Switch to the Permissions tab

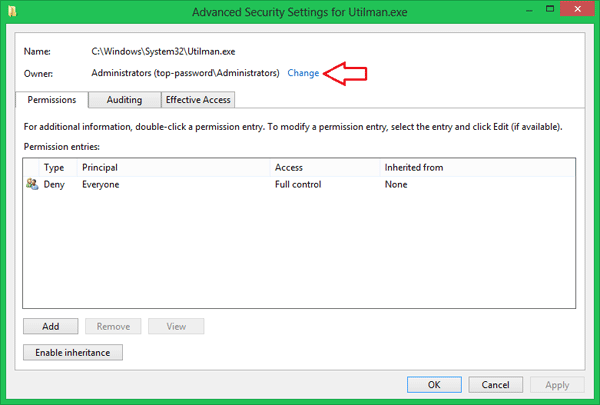click(x=52, y=100)
